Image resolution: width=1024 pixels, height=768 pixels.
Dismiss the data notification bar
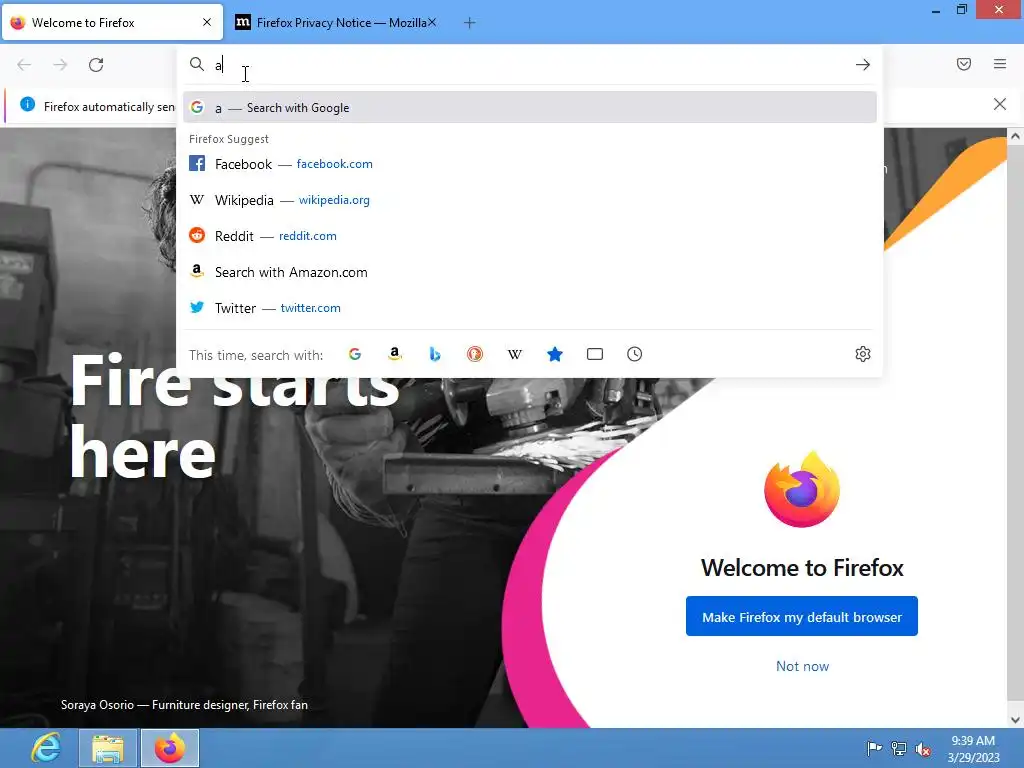(1000, 104)
